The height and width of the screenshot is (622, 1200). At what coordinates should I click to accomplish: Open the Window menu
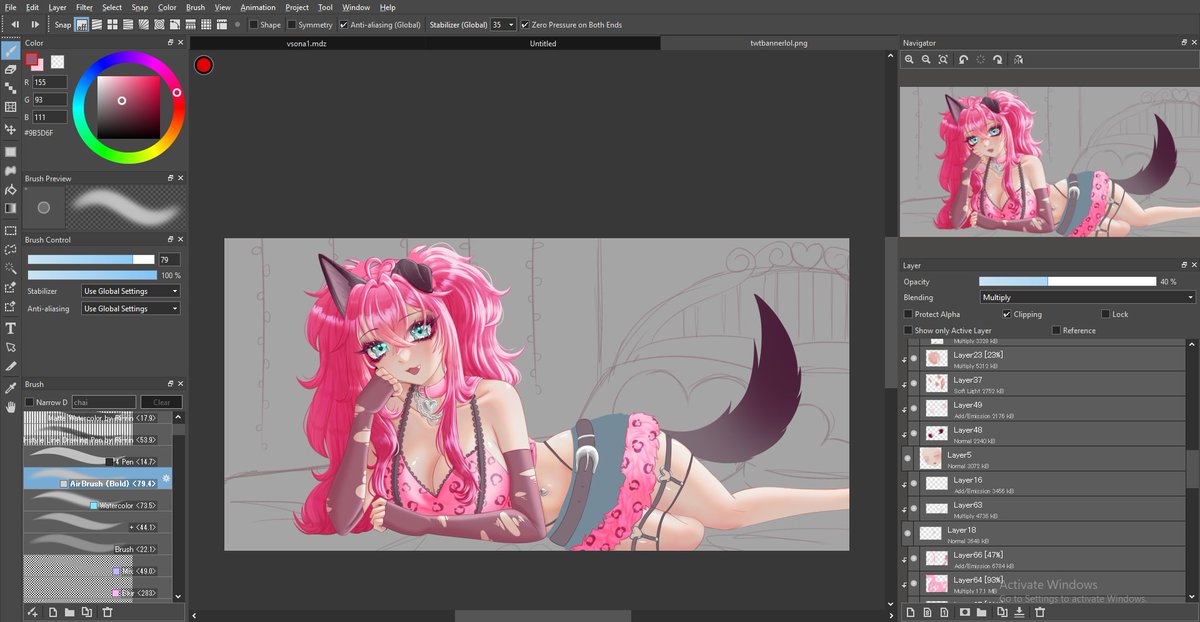pos(356,7)
